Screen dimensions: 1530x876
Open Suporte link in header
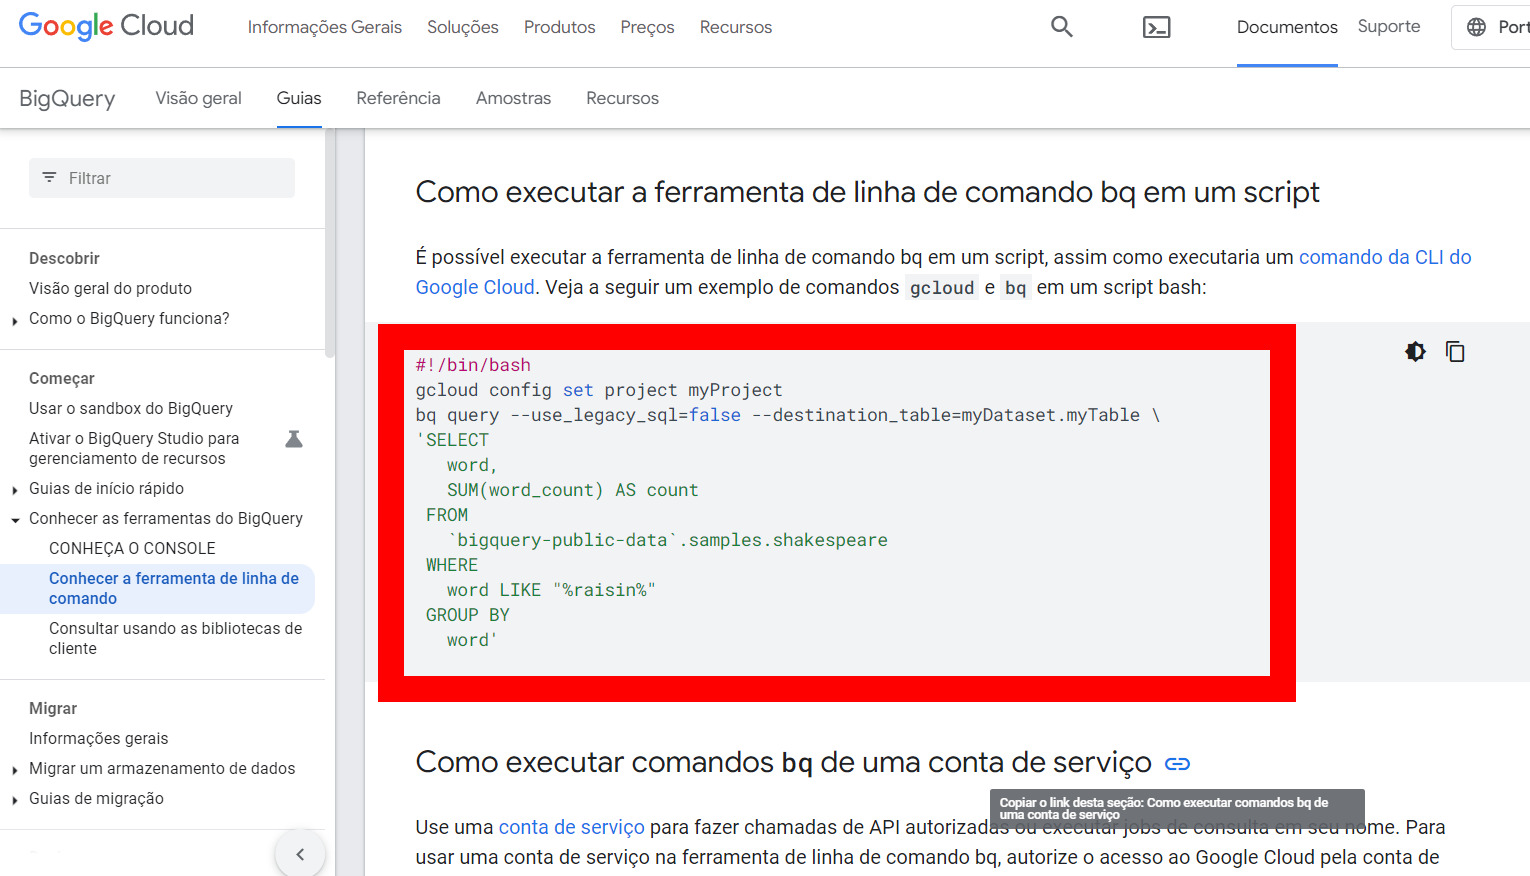tap(1389, 27)
